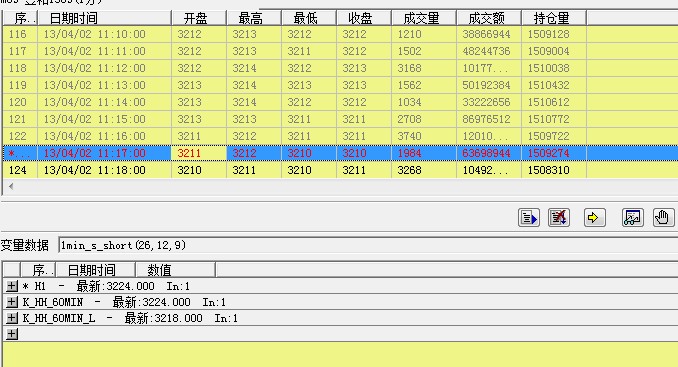Sort by the 收盘 column header
Viewport: 678px width, 367px height.
click(x=364, y=18)
